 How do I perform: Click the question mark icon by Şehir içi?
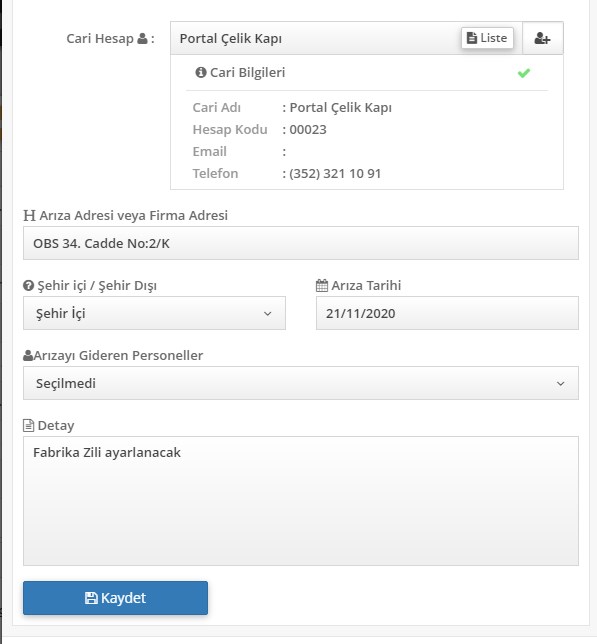(28, 285)
